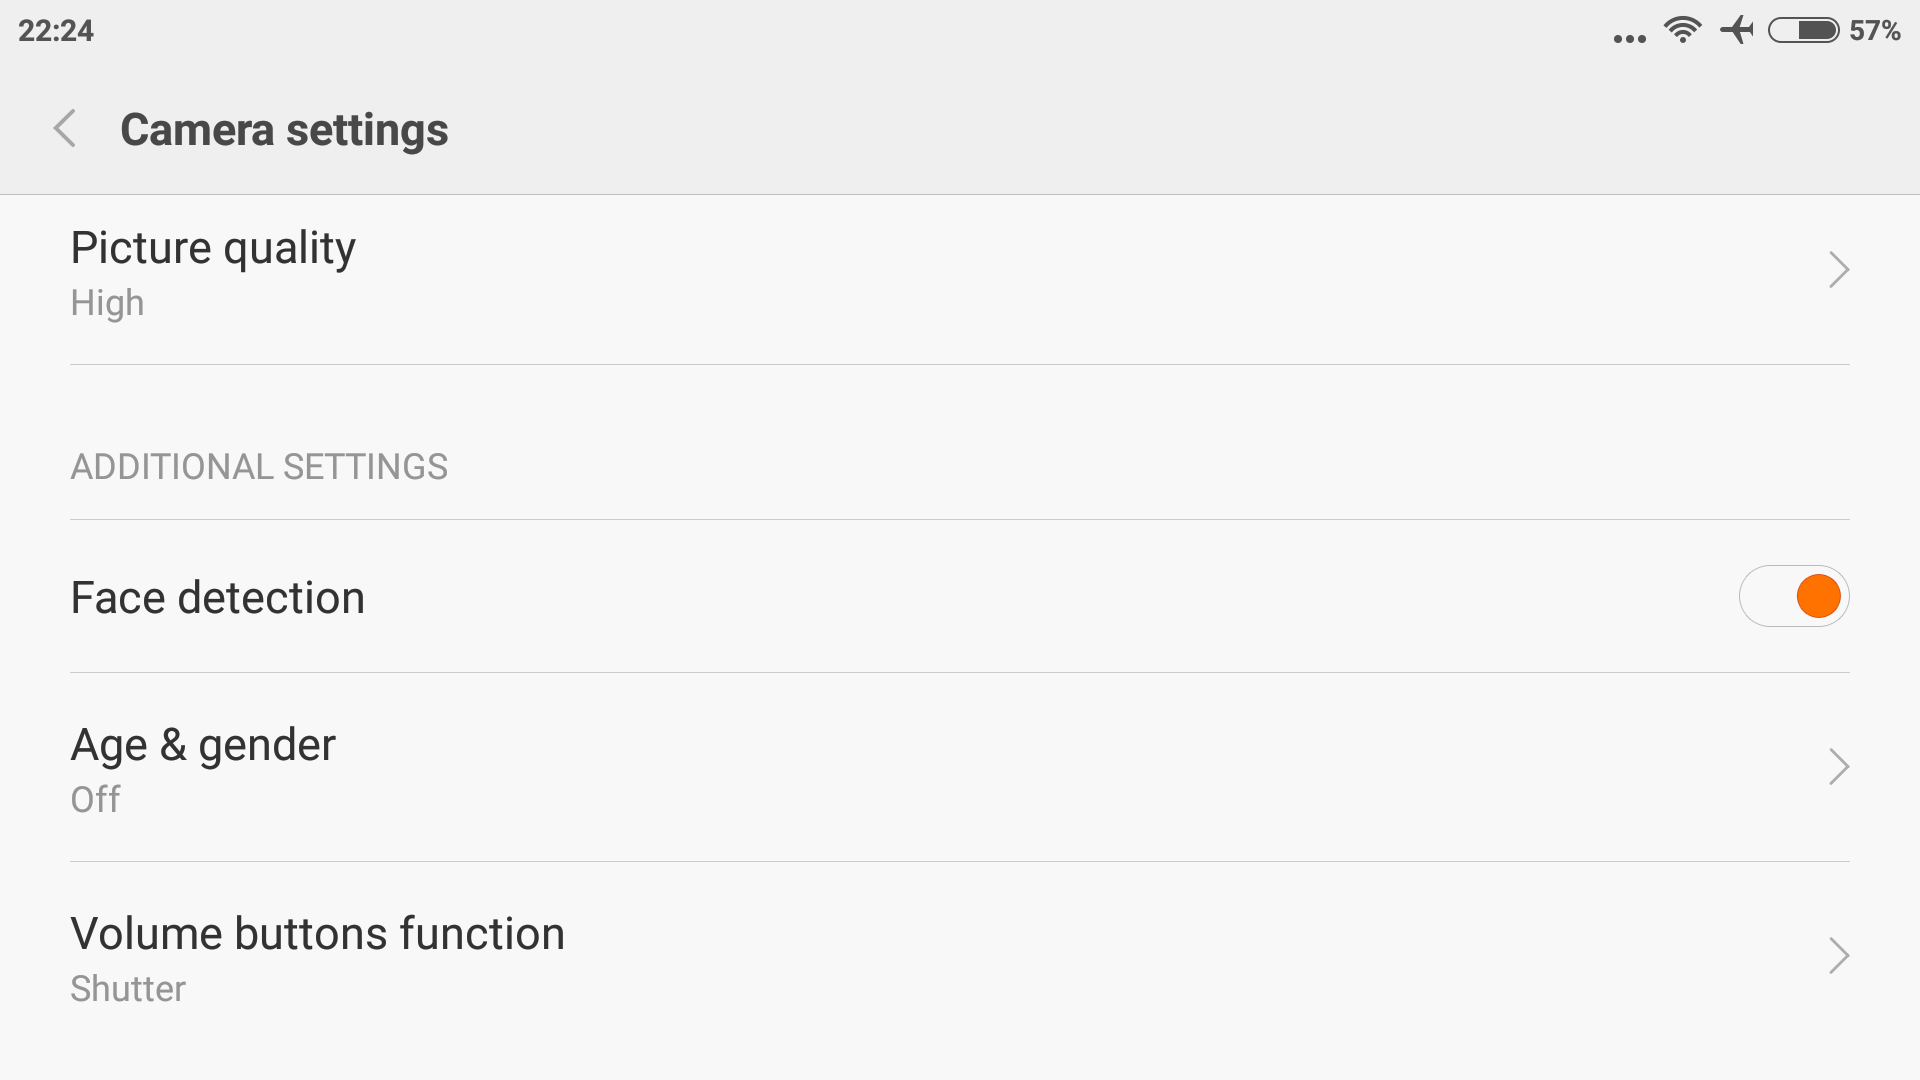Tap the battery indicator icon
Image resolution: width=1920 pixels, height=1080 pixels.
(x=1804, y=31)
